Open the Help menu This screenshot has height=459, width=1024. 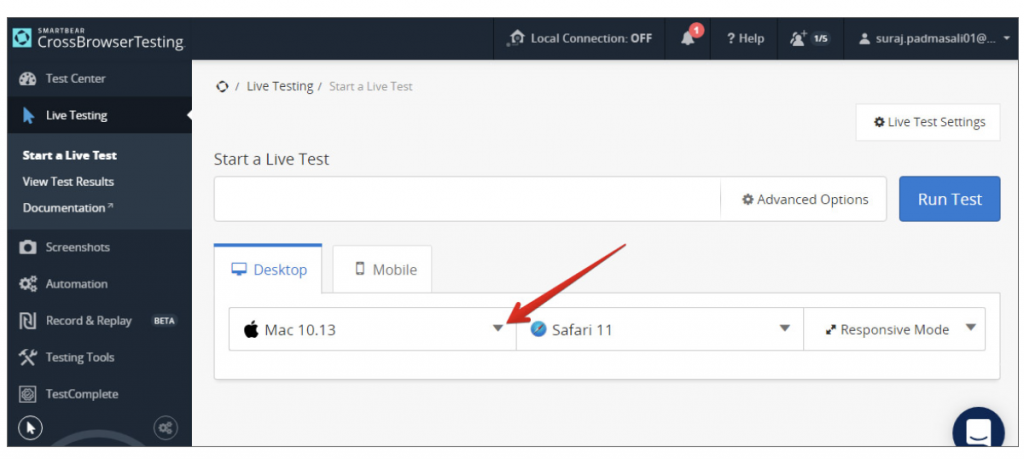click(744, 39)
